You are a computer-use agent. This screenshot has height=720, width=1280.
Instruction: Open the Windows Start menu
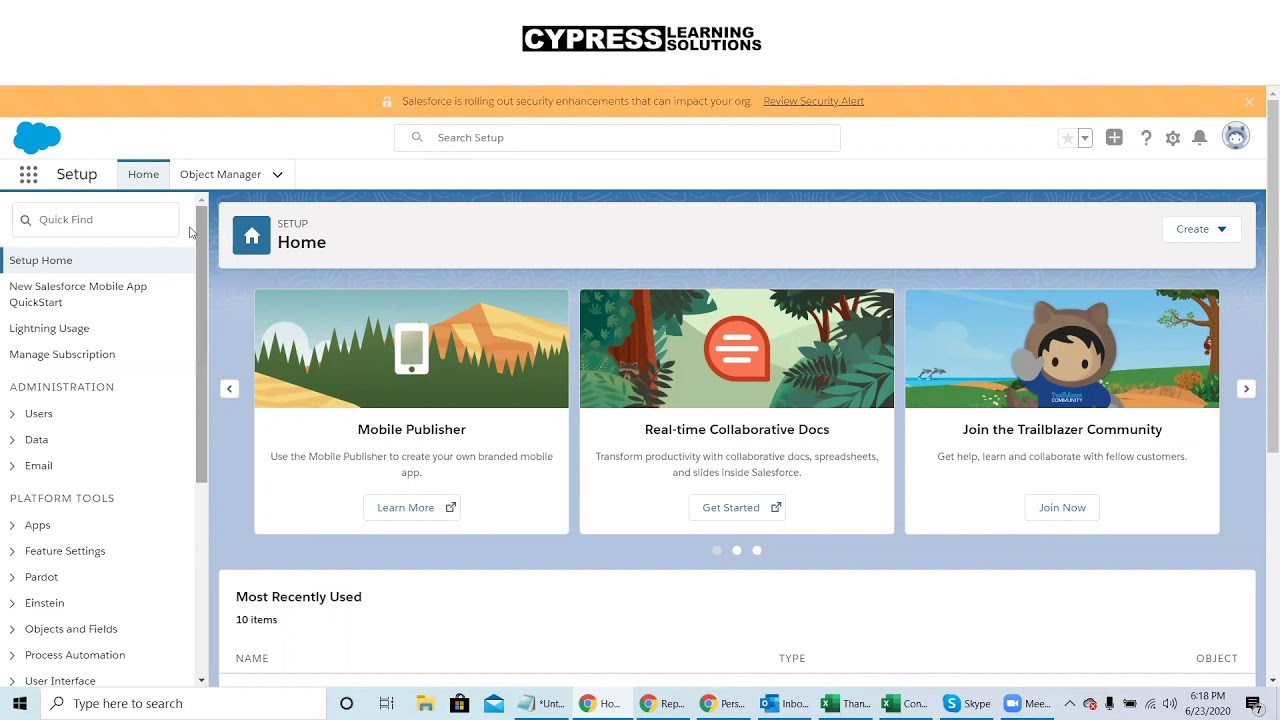(20, 704)
